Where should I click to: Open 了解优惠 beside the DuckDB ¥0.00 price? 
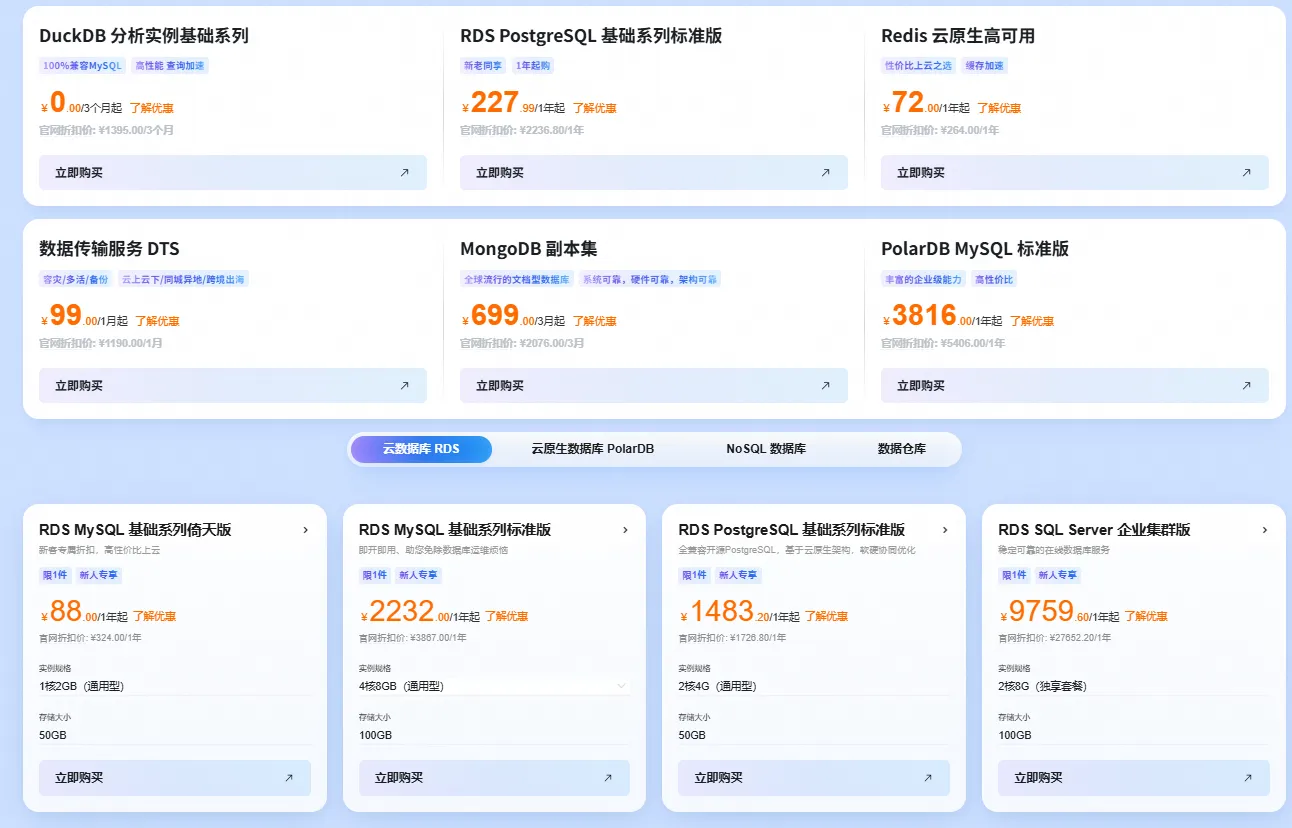(151, 108)
